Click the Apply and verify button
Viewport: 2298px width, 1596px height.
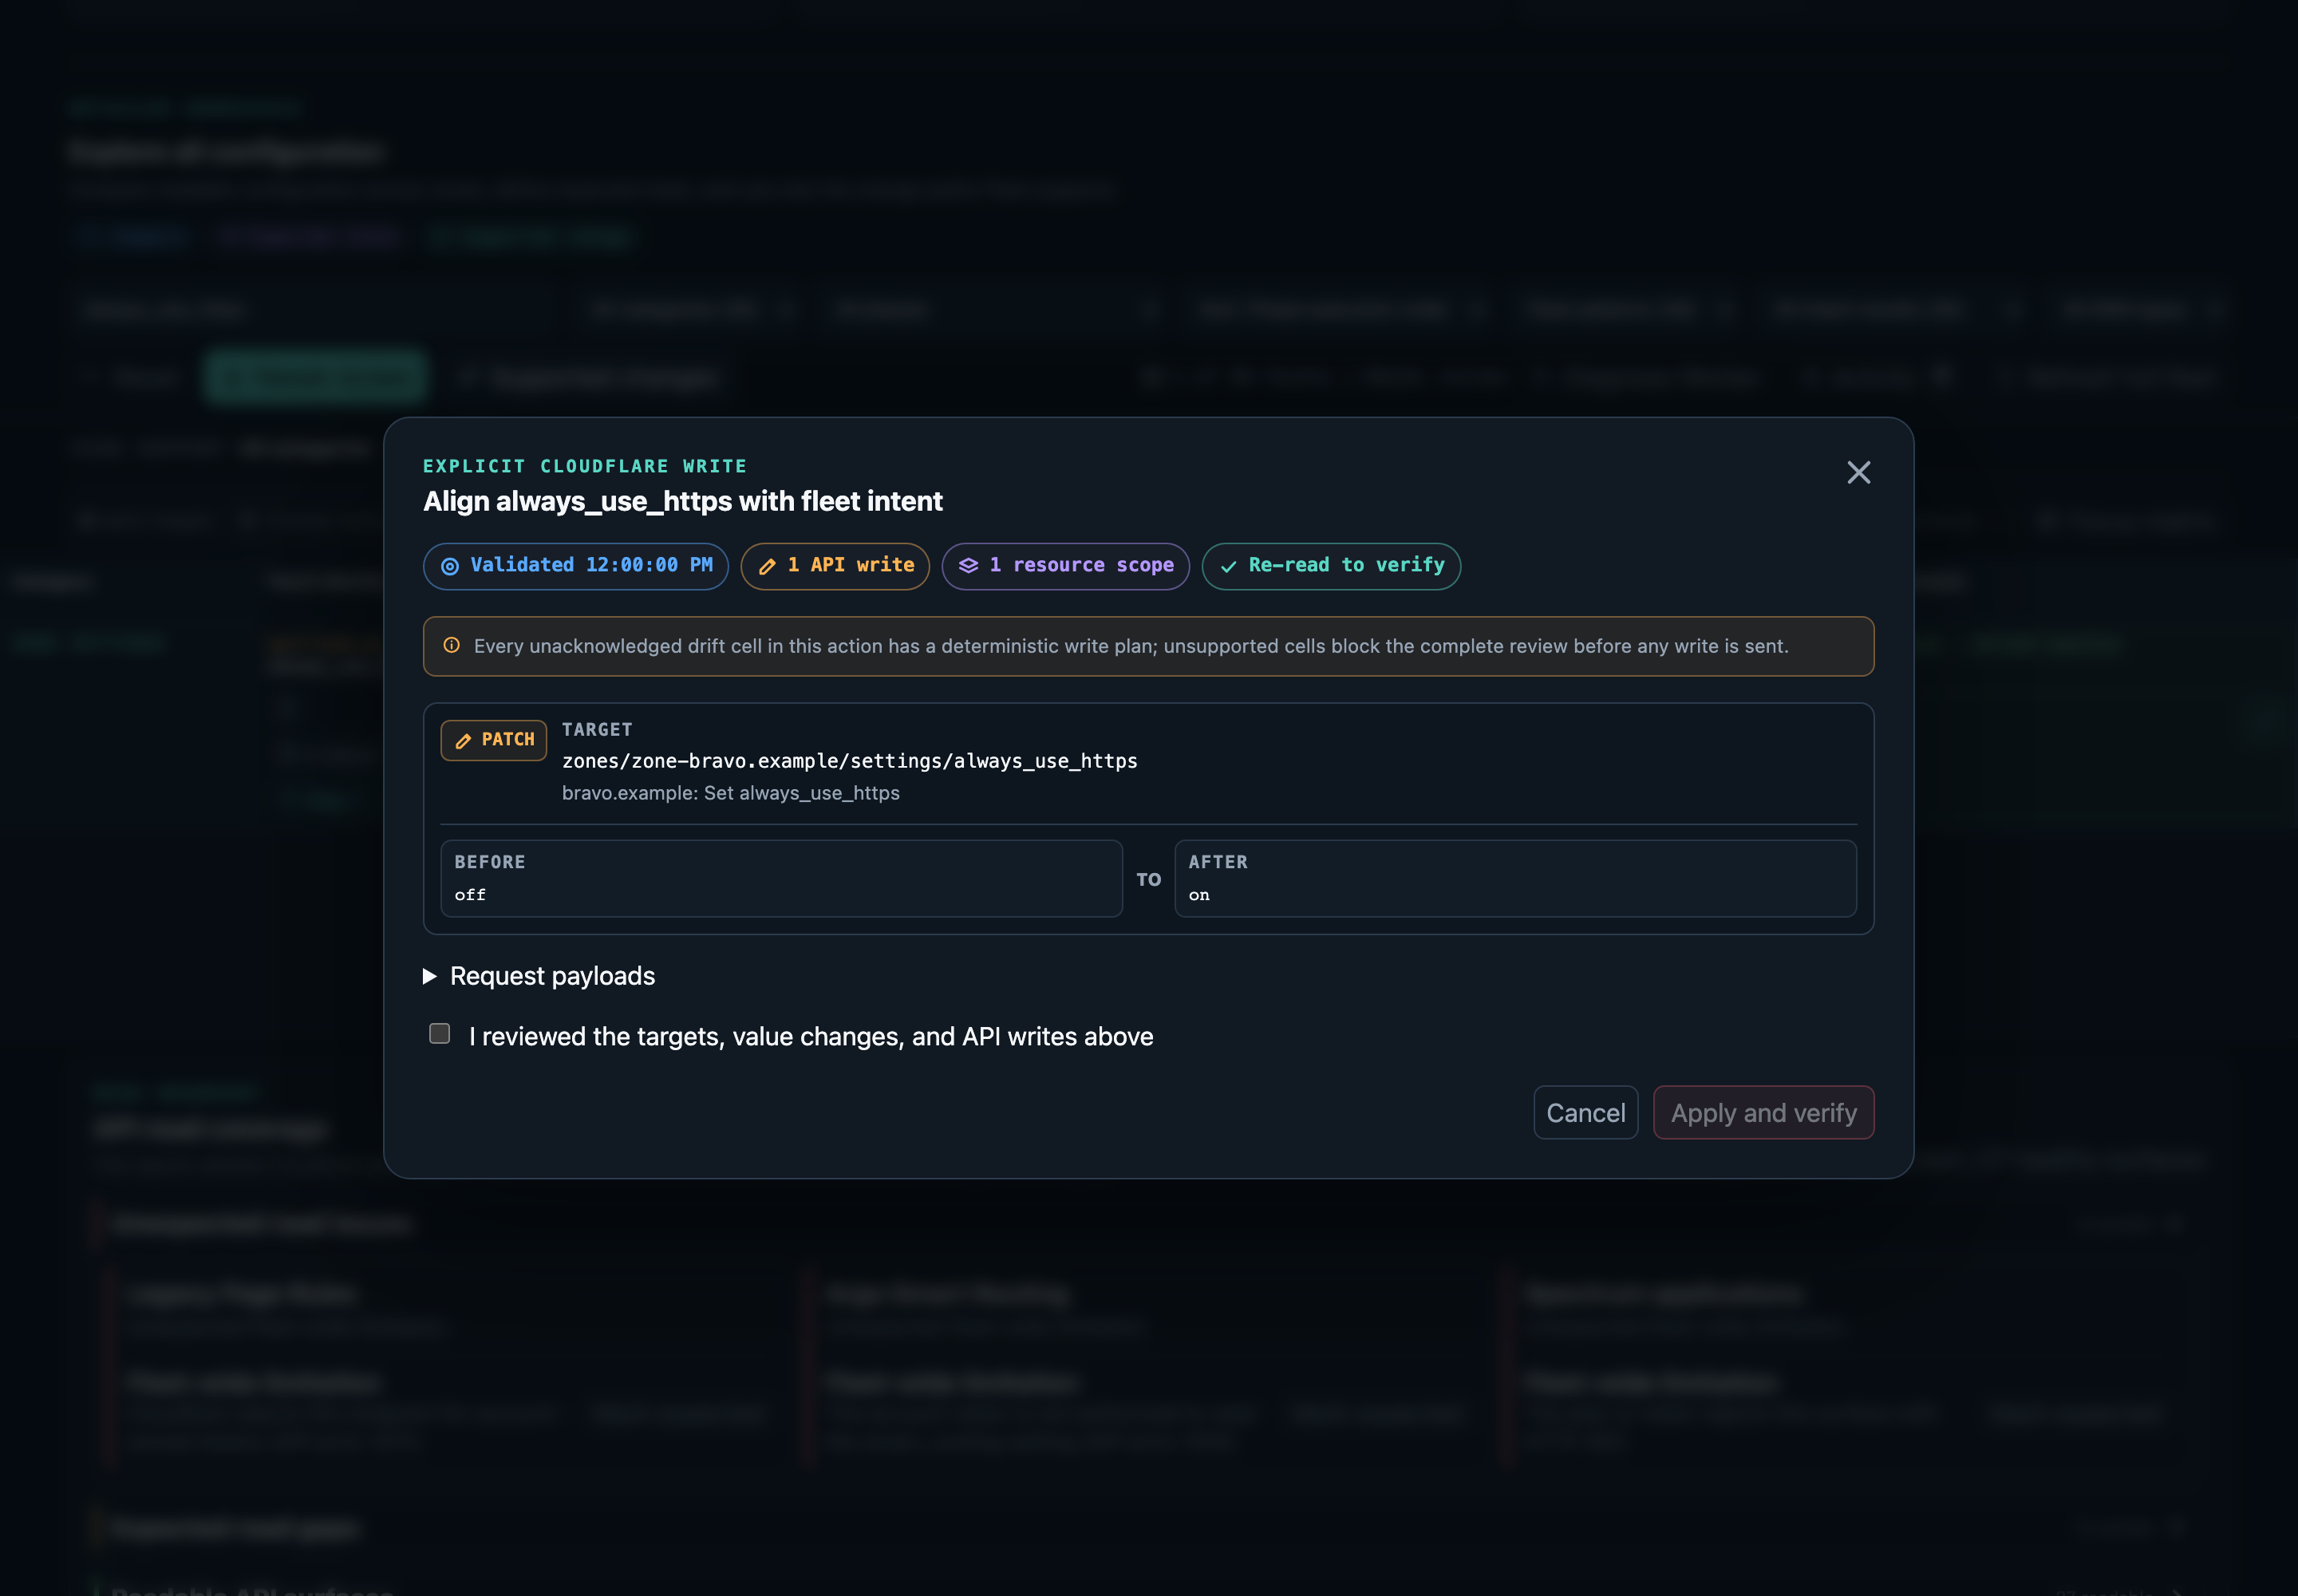[1763, 1113]
